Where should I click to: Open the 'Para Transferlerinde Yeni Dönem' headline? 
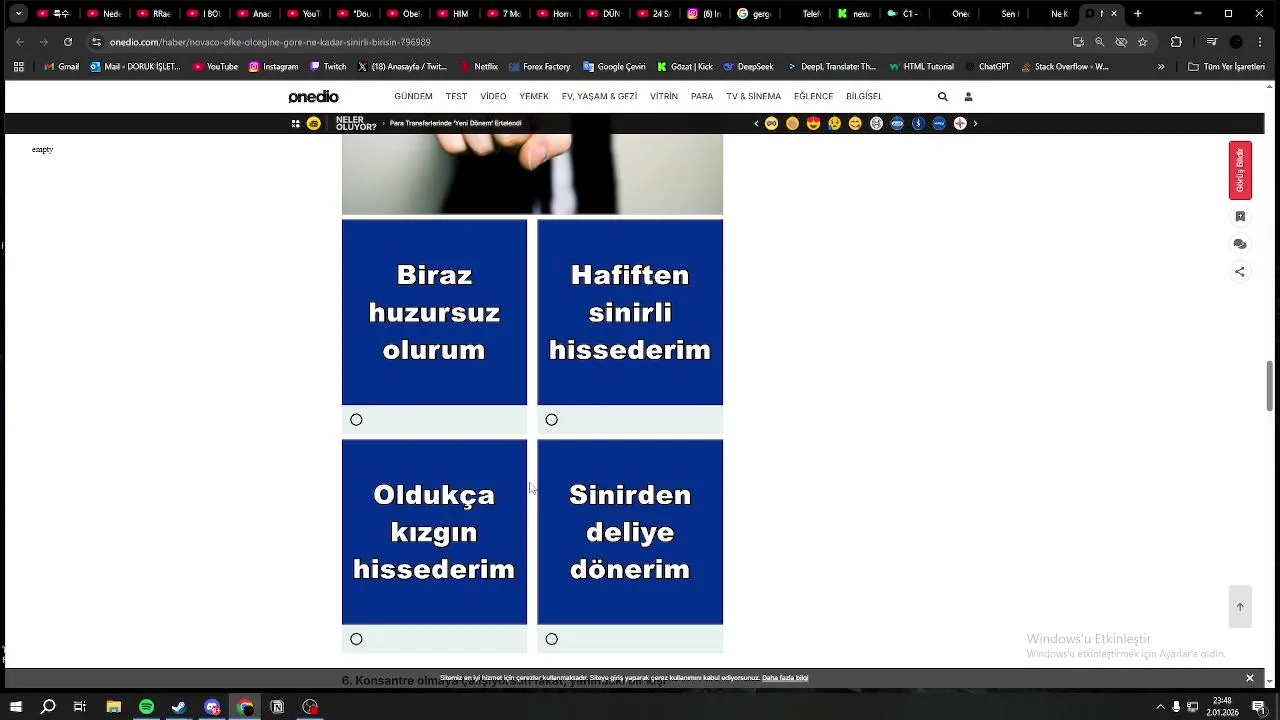pyautogui.click(x=455, y=123)
